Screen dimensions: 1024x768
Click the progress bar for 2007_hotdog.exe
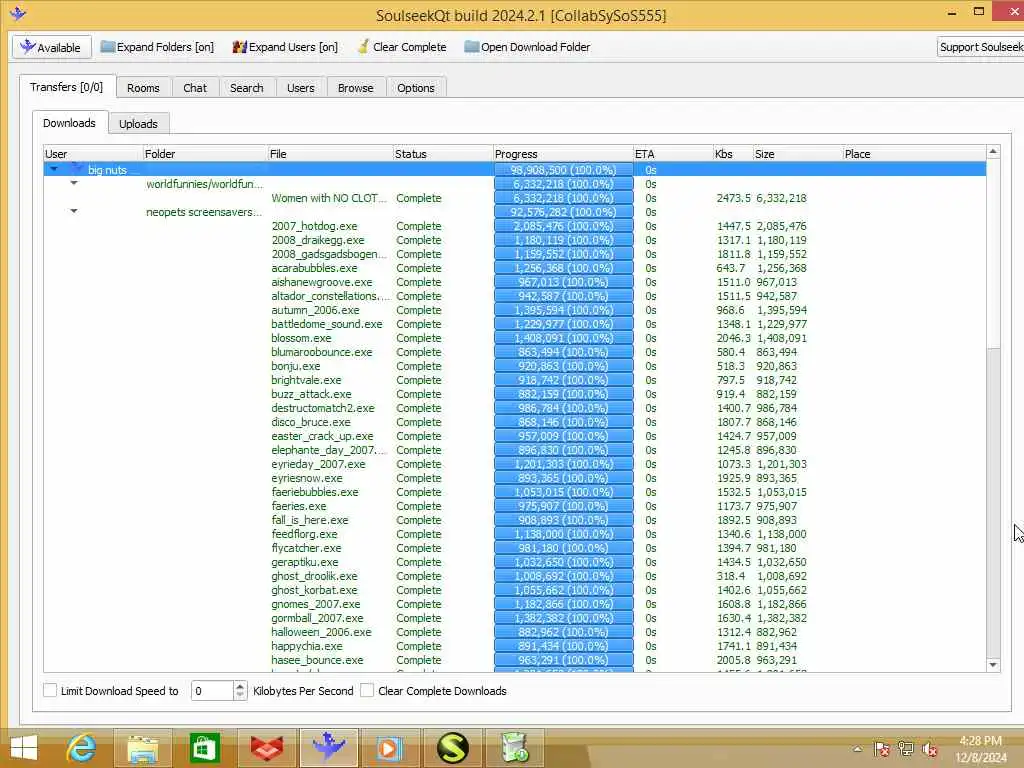pyautogui.click(x=563, y=226)
